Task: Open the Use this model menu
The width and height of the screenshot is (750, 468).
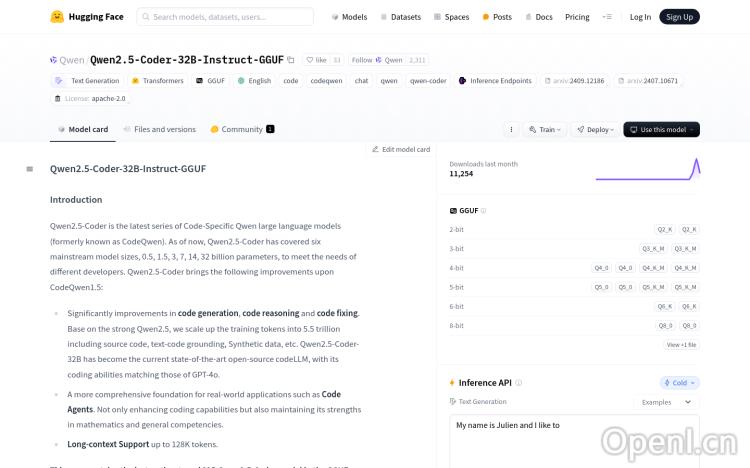Action: point(661,130)
